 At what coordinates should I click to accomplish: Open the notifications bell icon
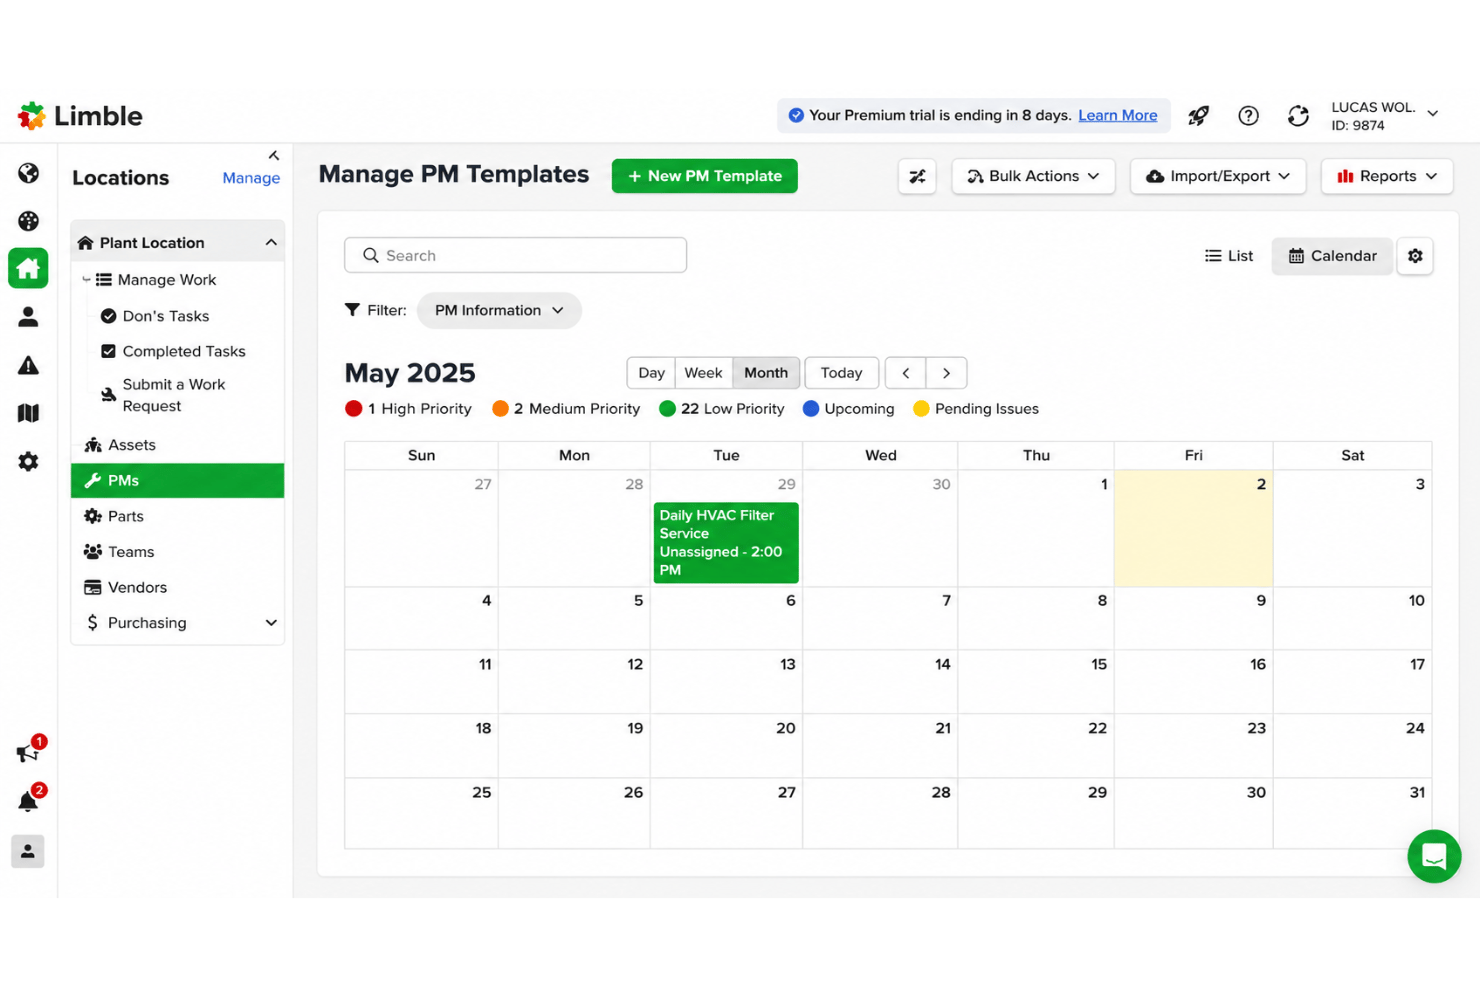pyautogui.click(x=28, y=801)
